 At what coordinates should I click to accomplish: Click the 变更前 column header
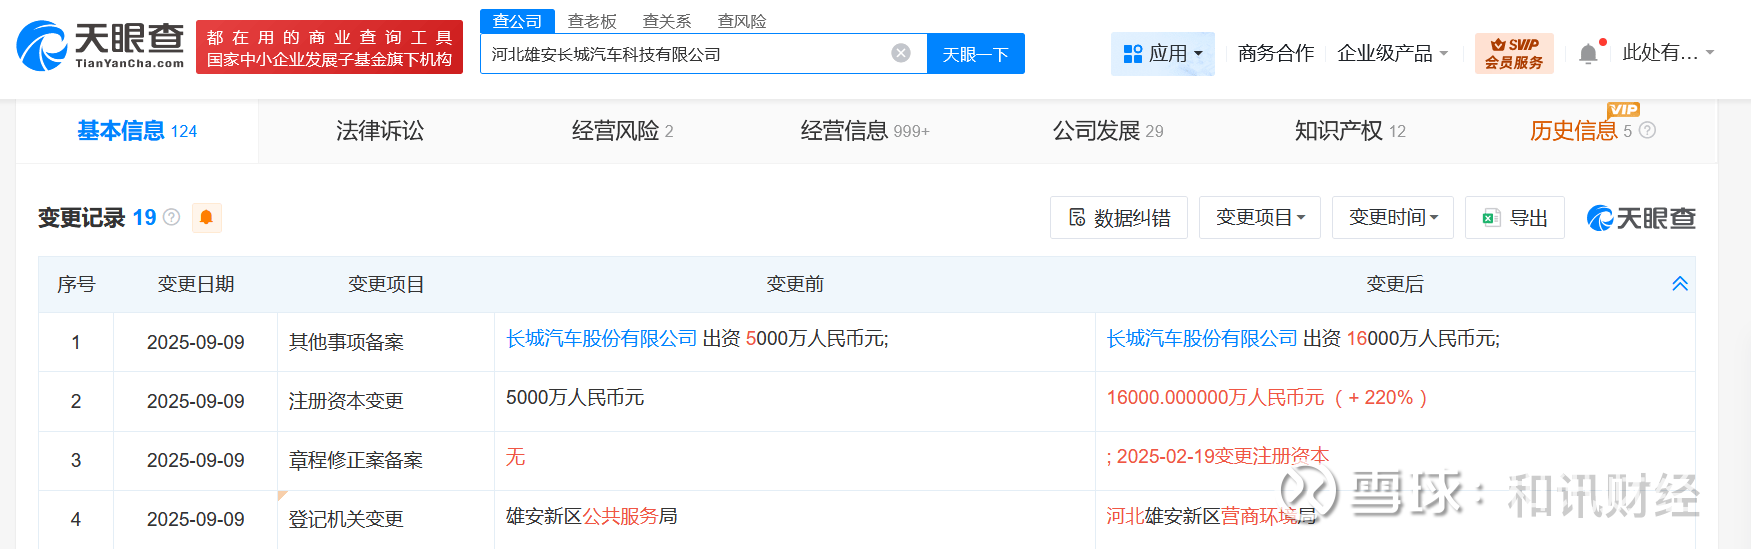(795, 284)
